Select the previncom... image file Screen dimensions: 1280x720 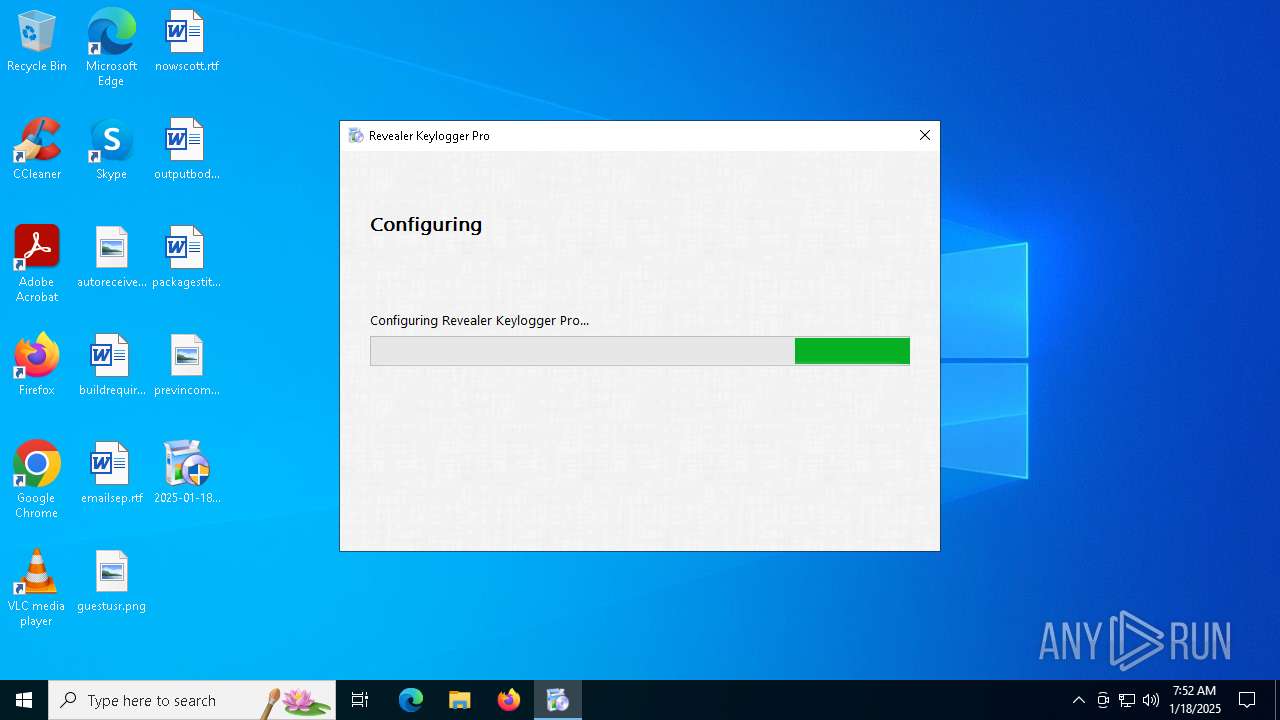[x=186, y=366]
